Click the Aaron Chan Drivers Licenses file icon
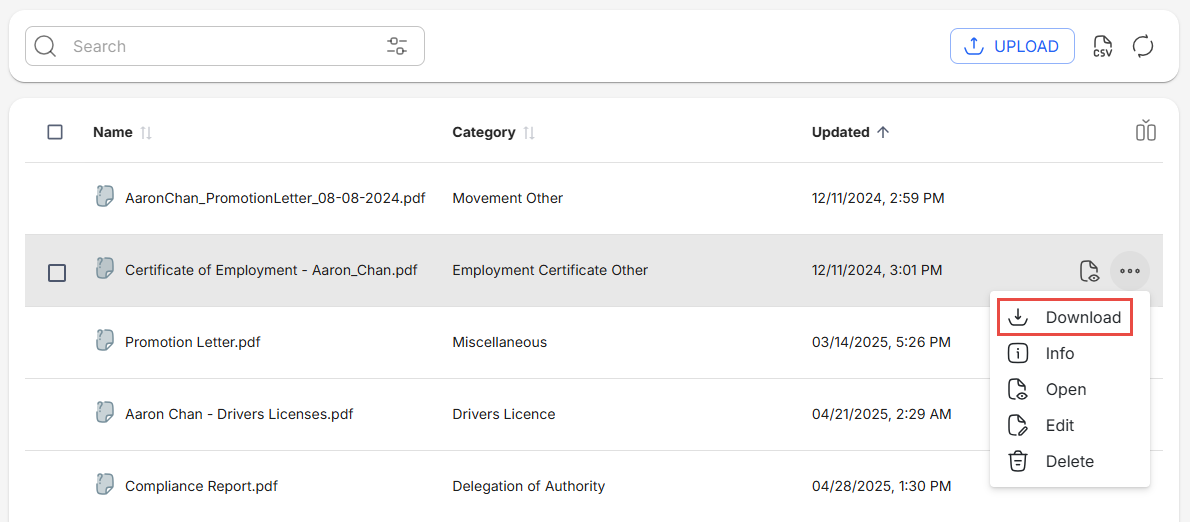1190x522 pixels. click(x=105, y=413)
